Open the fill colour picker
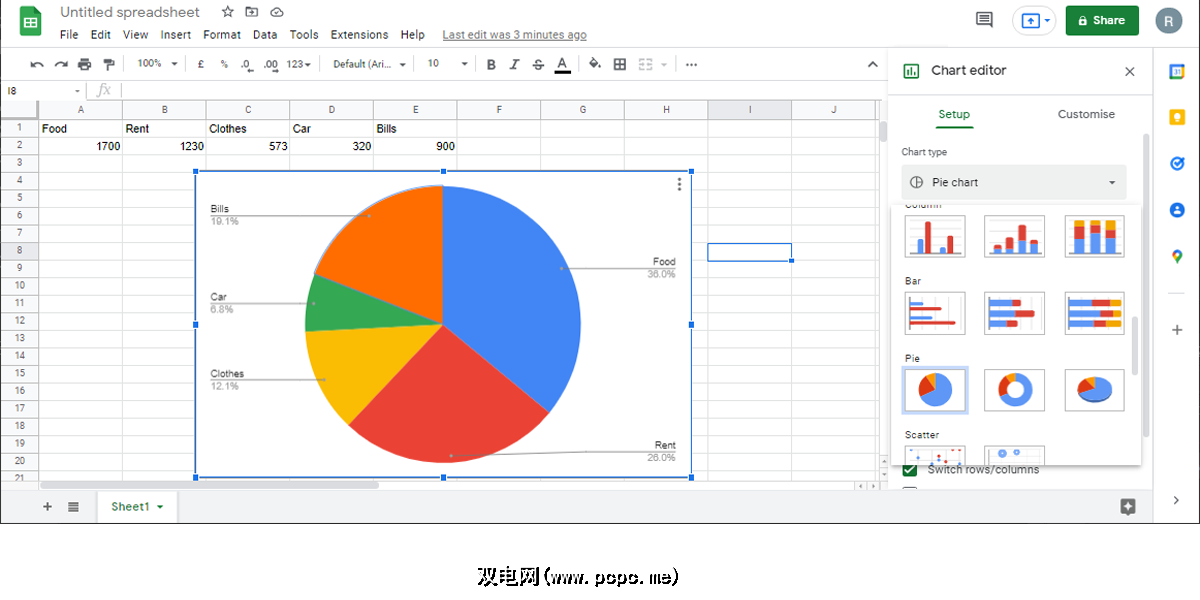This screenshot has height=600, width=1200. click(x=595, y=64)
